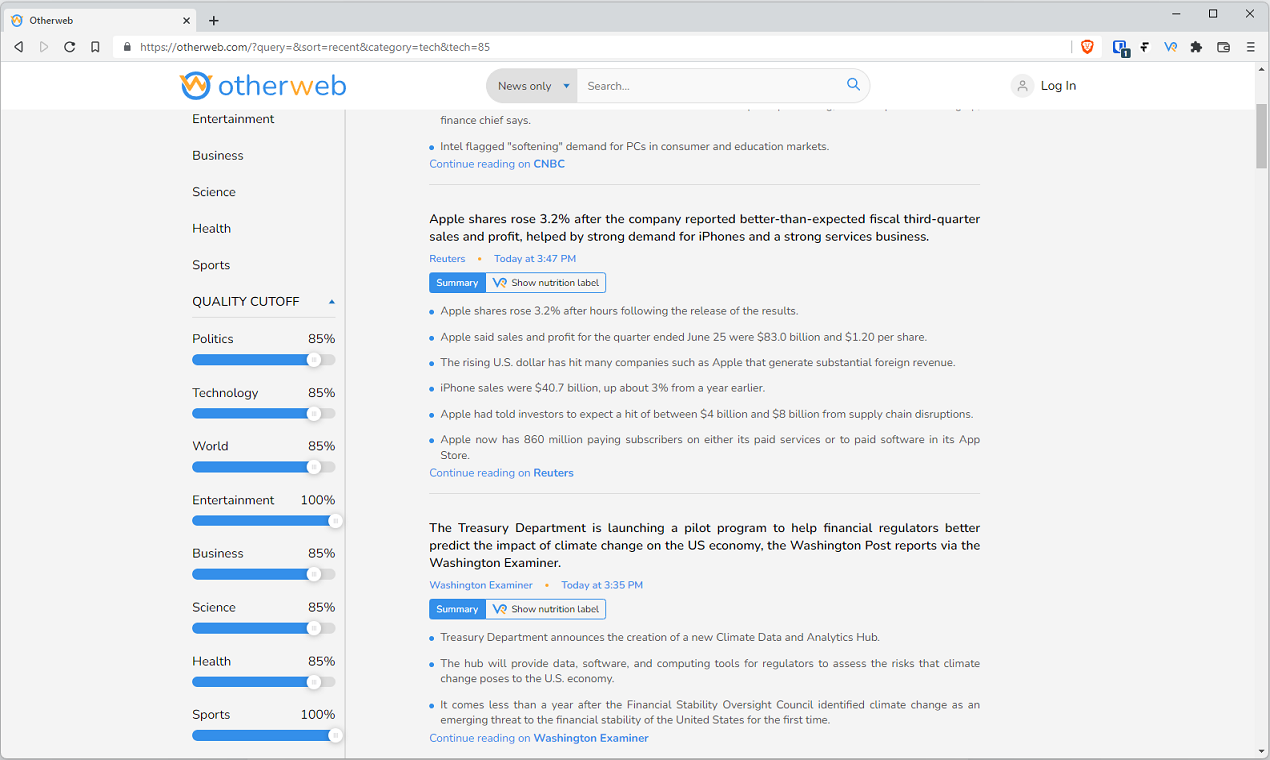Open the Treasury Department pilot program headline
Viewport: 1270px width, 760px height.
(704, 545)
